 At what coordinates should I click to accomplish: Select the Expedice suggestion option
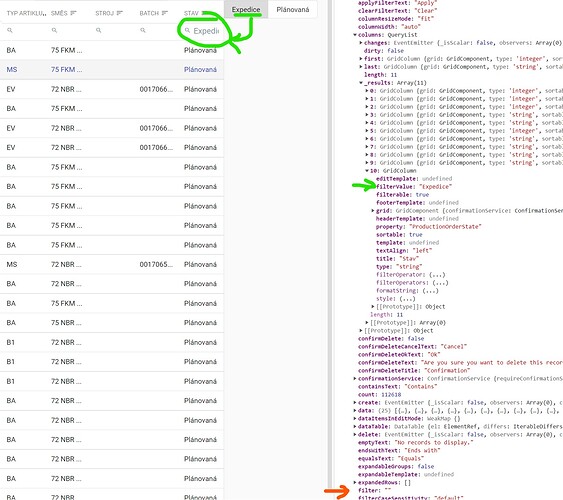click(246, 9)
